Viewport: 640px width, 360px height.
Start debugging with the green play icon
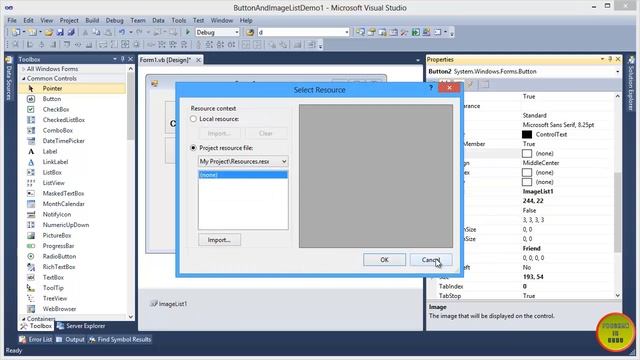pyautogui.click(x=187, y=32)
